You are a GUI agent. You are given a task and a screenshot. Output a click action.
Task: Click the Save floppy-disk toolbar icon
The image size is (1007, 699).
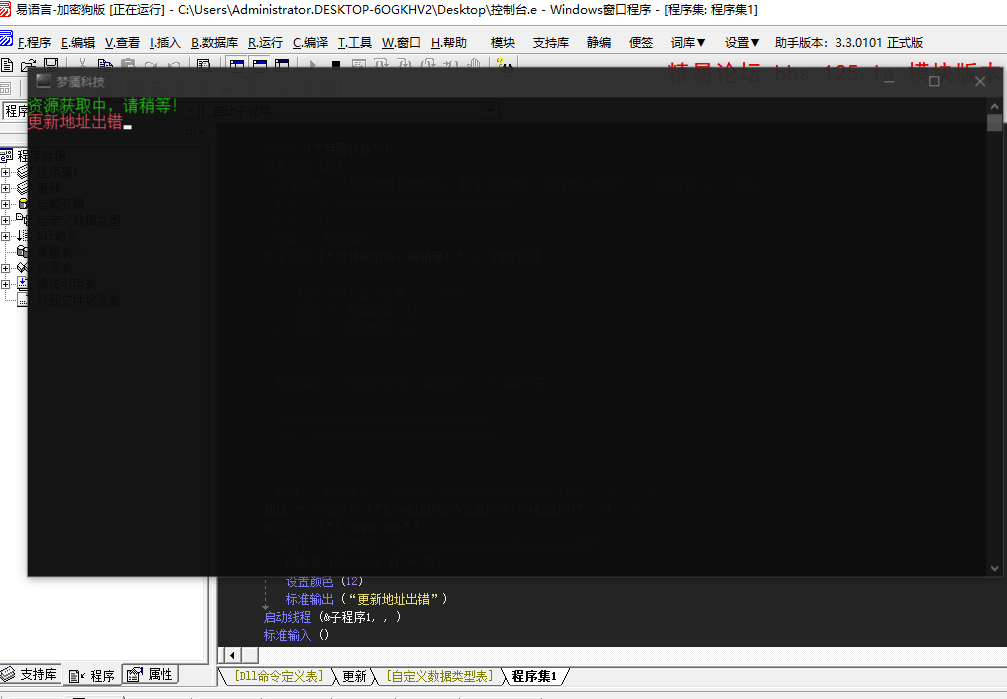coord(51,64)
